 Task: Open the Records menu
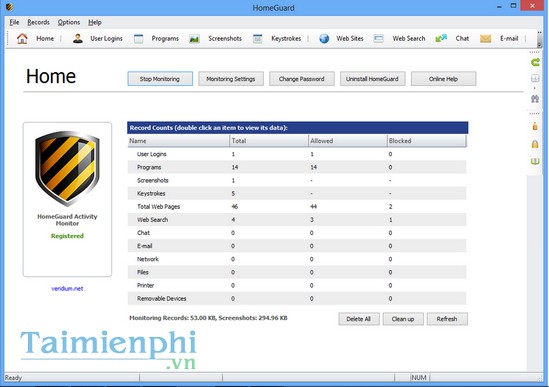pos(39,22)
